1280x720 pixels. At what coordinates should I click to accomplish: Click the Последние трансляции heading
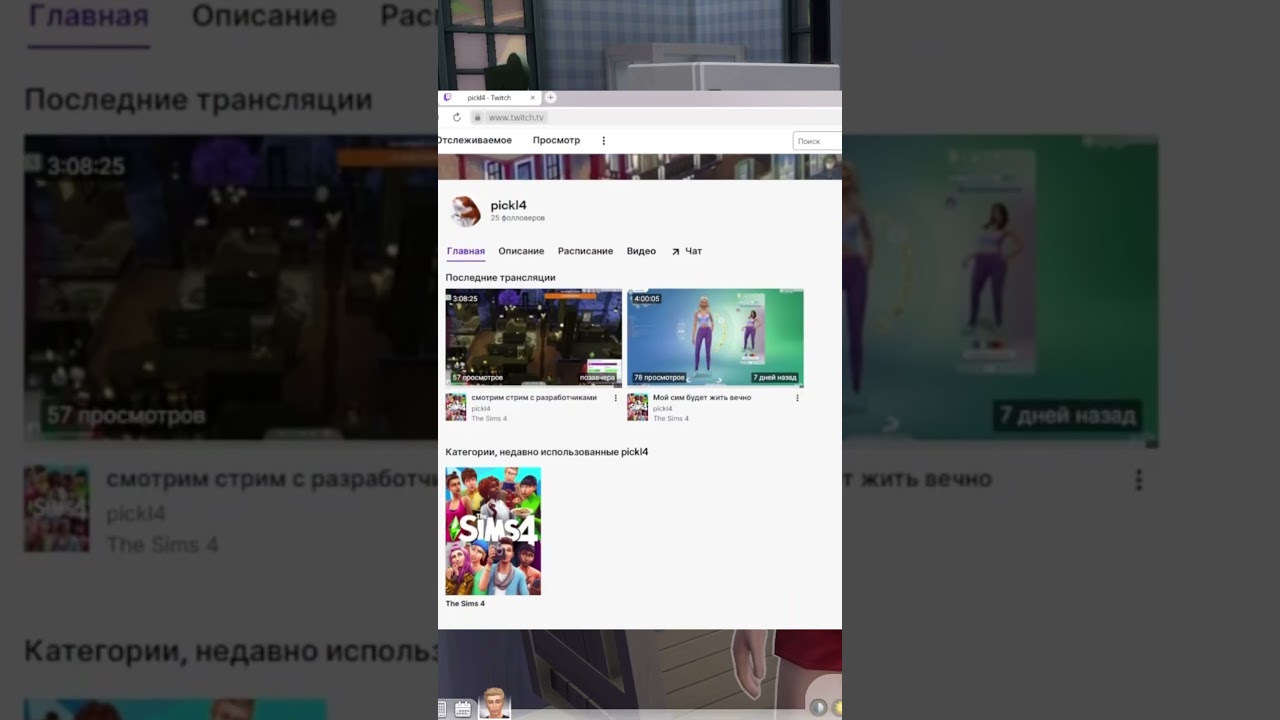500,278
